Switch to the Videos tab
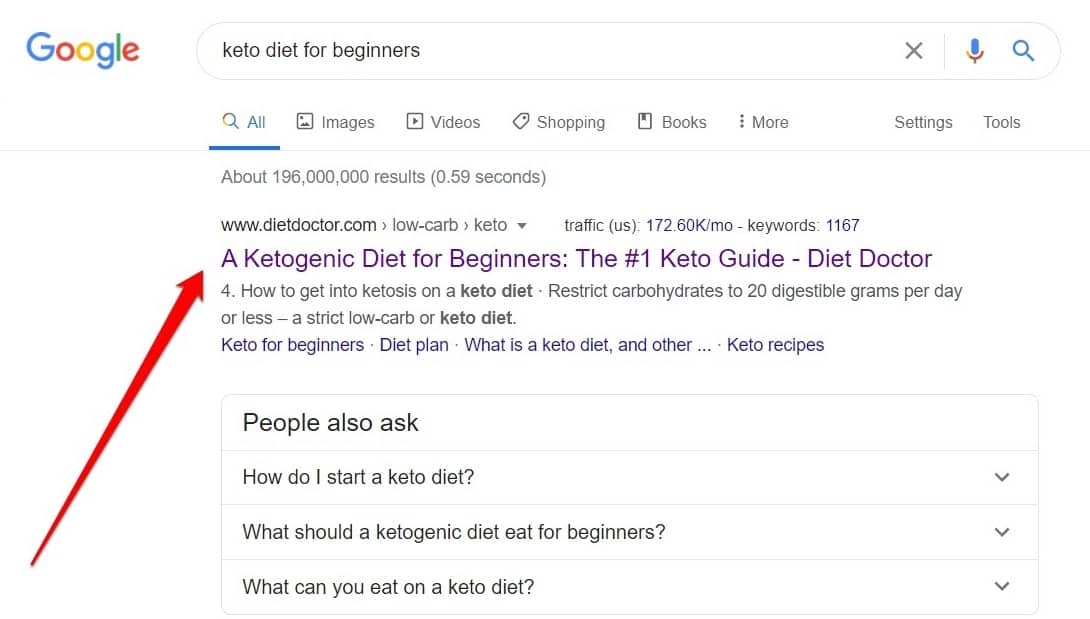The width and height of the screenshot is (1090, 619). pyautogui.click(x=443, y=122)
